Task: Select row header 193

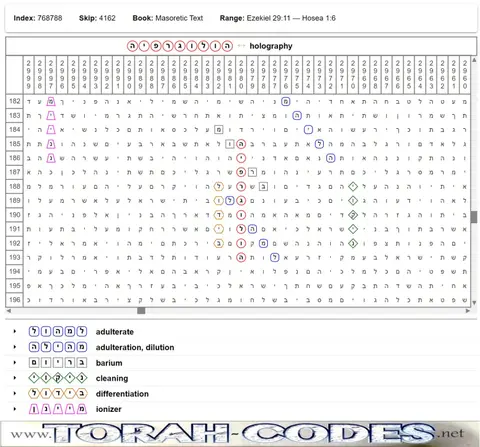Action: click(14, 257)
